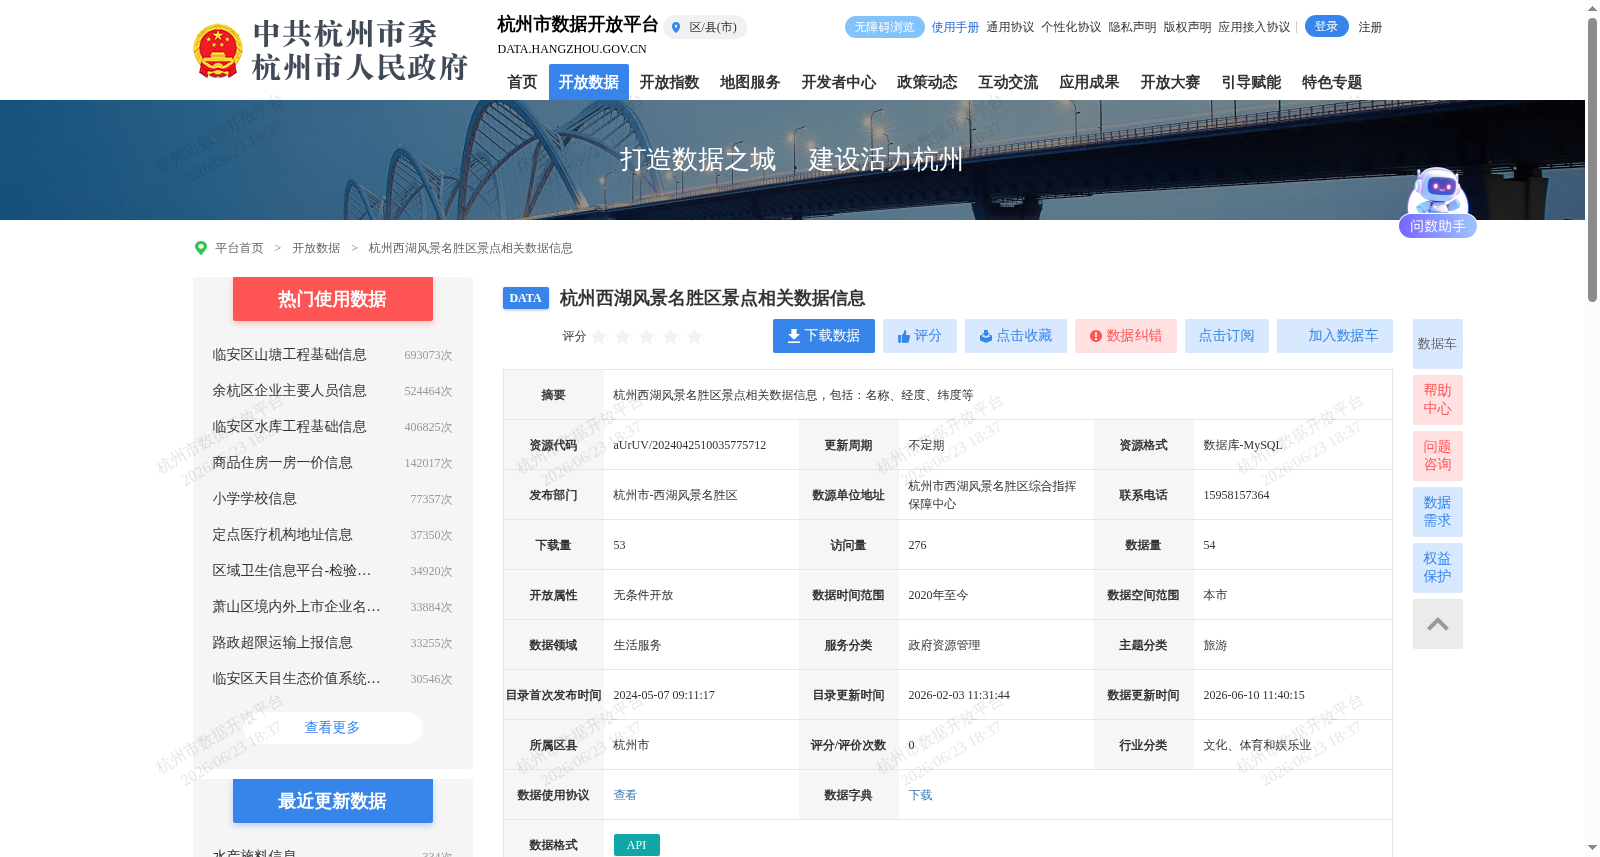The height and width of the screenshot is (857, 1600).
Task: Click 下载 for 数据字典
Action: click(920, 795)
